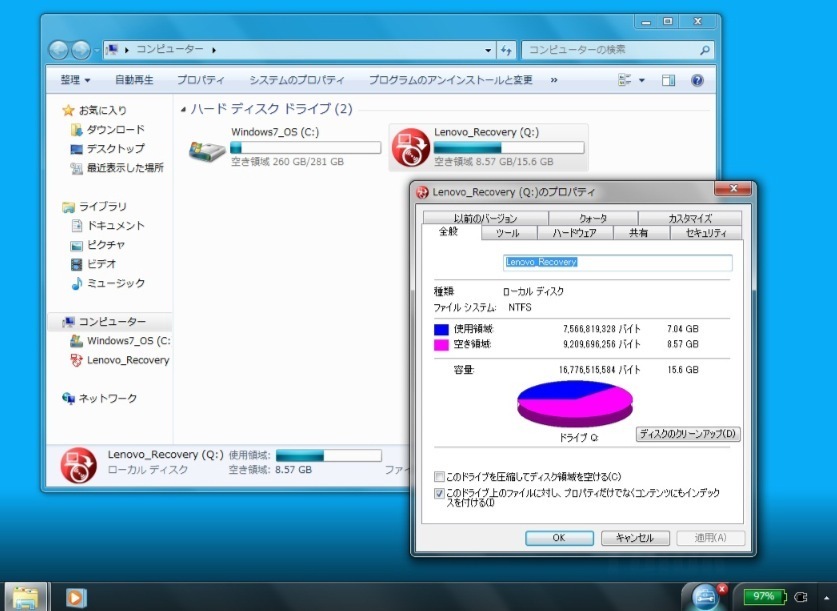Viewport: 837px width, 611px height.
Task: Click the ビデオ library icon
Action: (76, 264)
